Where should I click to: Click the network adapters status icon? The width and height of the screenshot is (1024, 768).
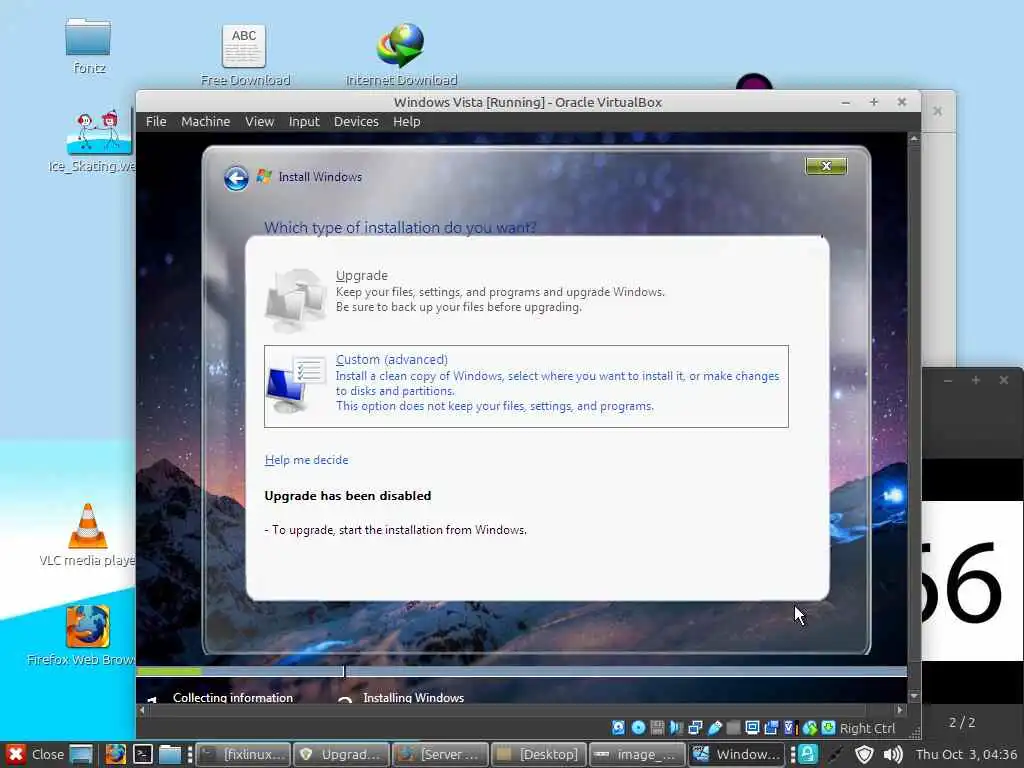coord(695,728)
